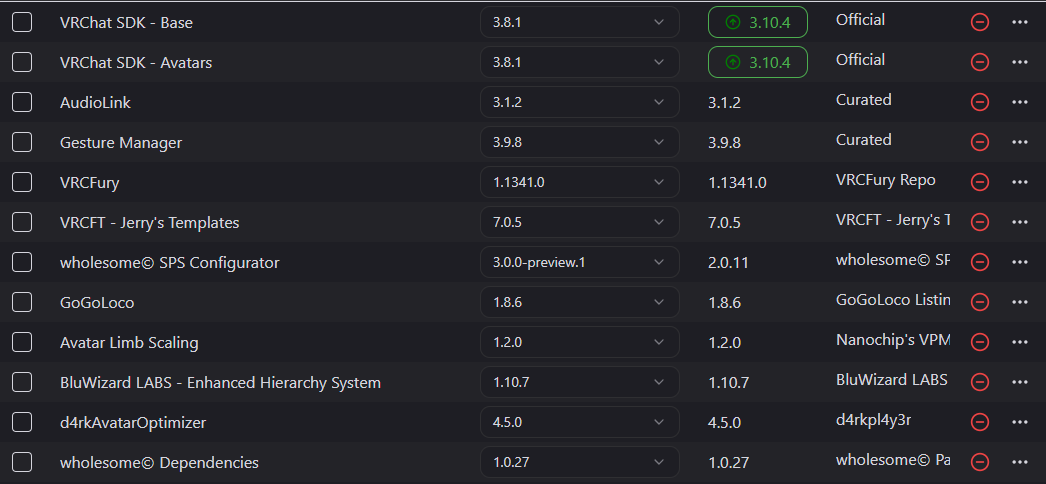Expand VRCFury 1.1341.0 version dropdown

(580, 182)
